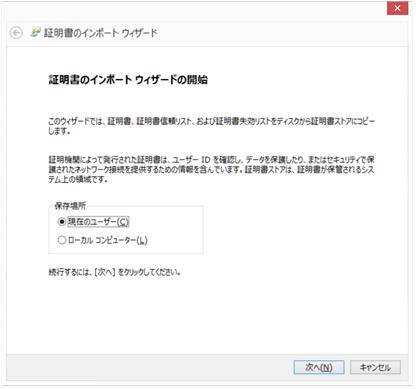Click the 保存場所 group box label
This screenshot has width=416, height=389.
coord(70,206)
